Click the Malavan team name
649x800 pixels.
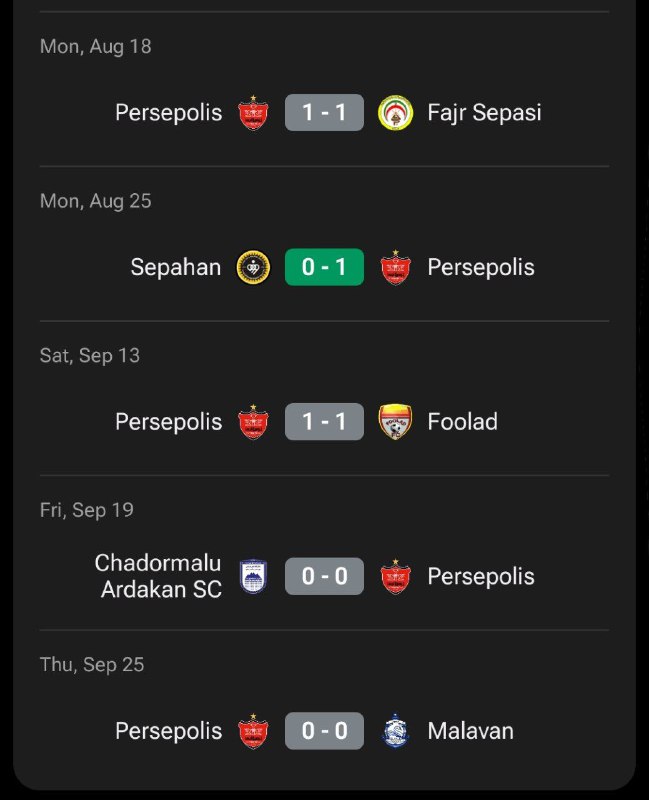click(470, 731)
